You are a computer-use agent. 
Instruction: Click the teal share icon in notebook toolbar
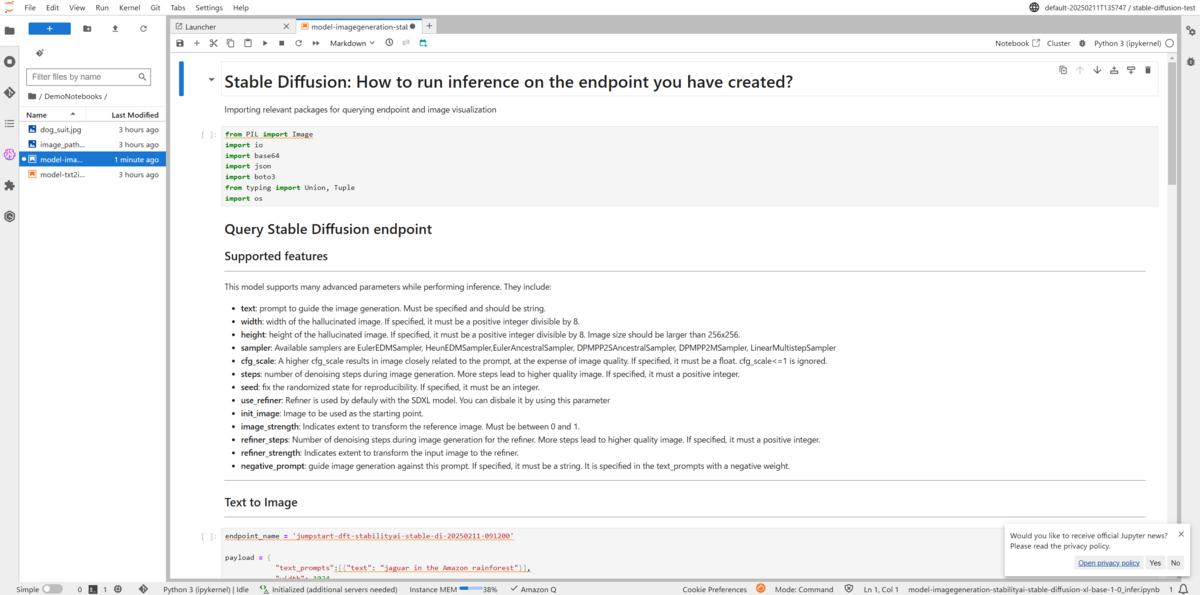(423, 43)
